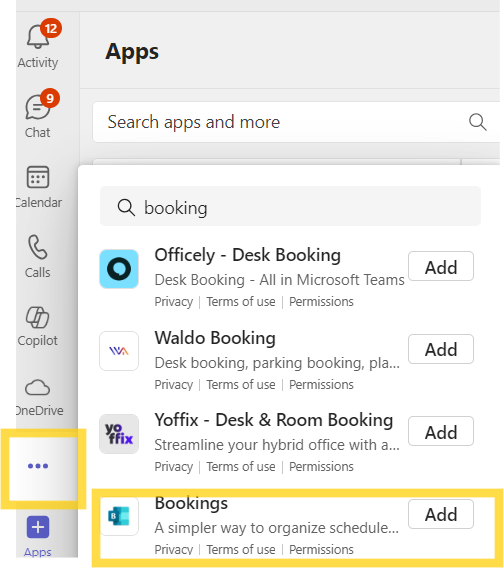This screenshot has height=568, width=504.
Task: Add the Officely - Desk Booking app
Action: point(441,266)
